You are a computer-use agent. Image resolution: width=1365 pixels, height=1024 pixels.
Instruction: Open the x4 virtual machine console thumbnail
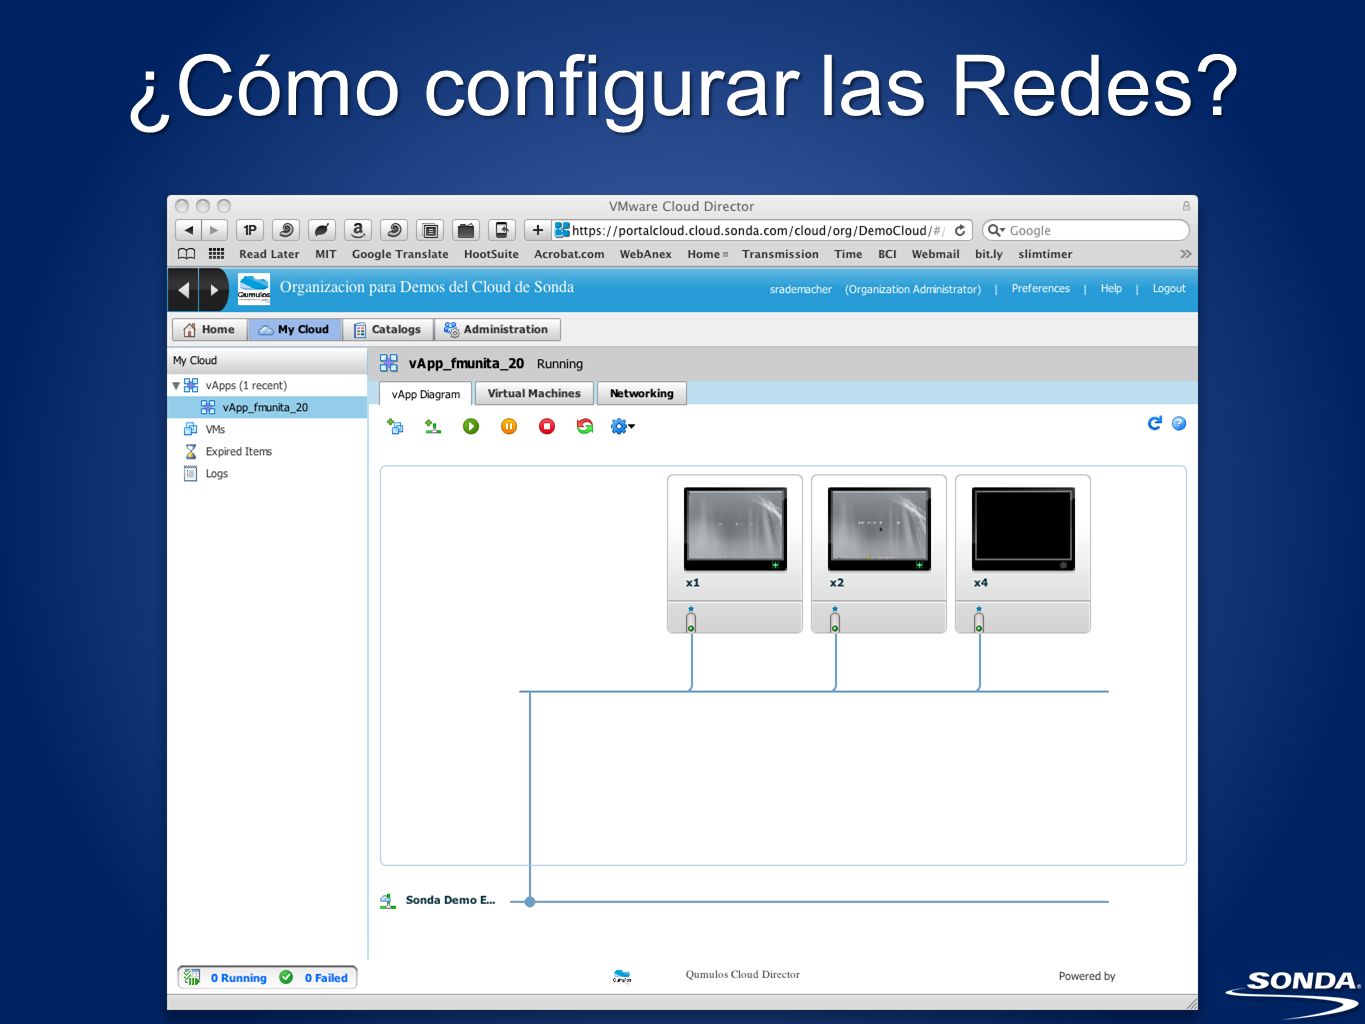tap(1023, 529)
